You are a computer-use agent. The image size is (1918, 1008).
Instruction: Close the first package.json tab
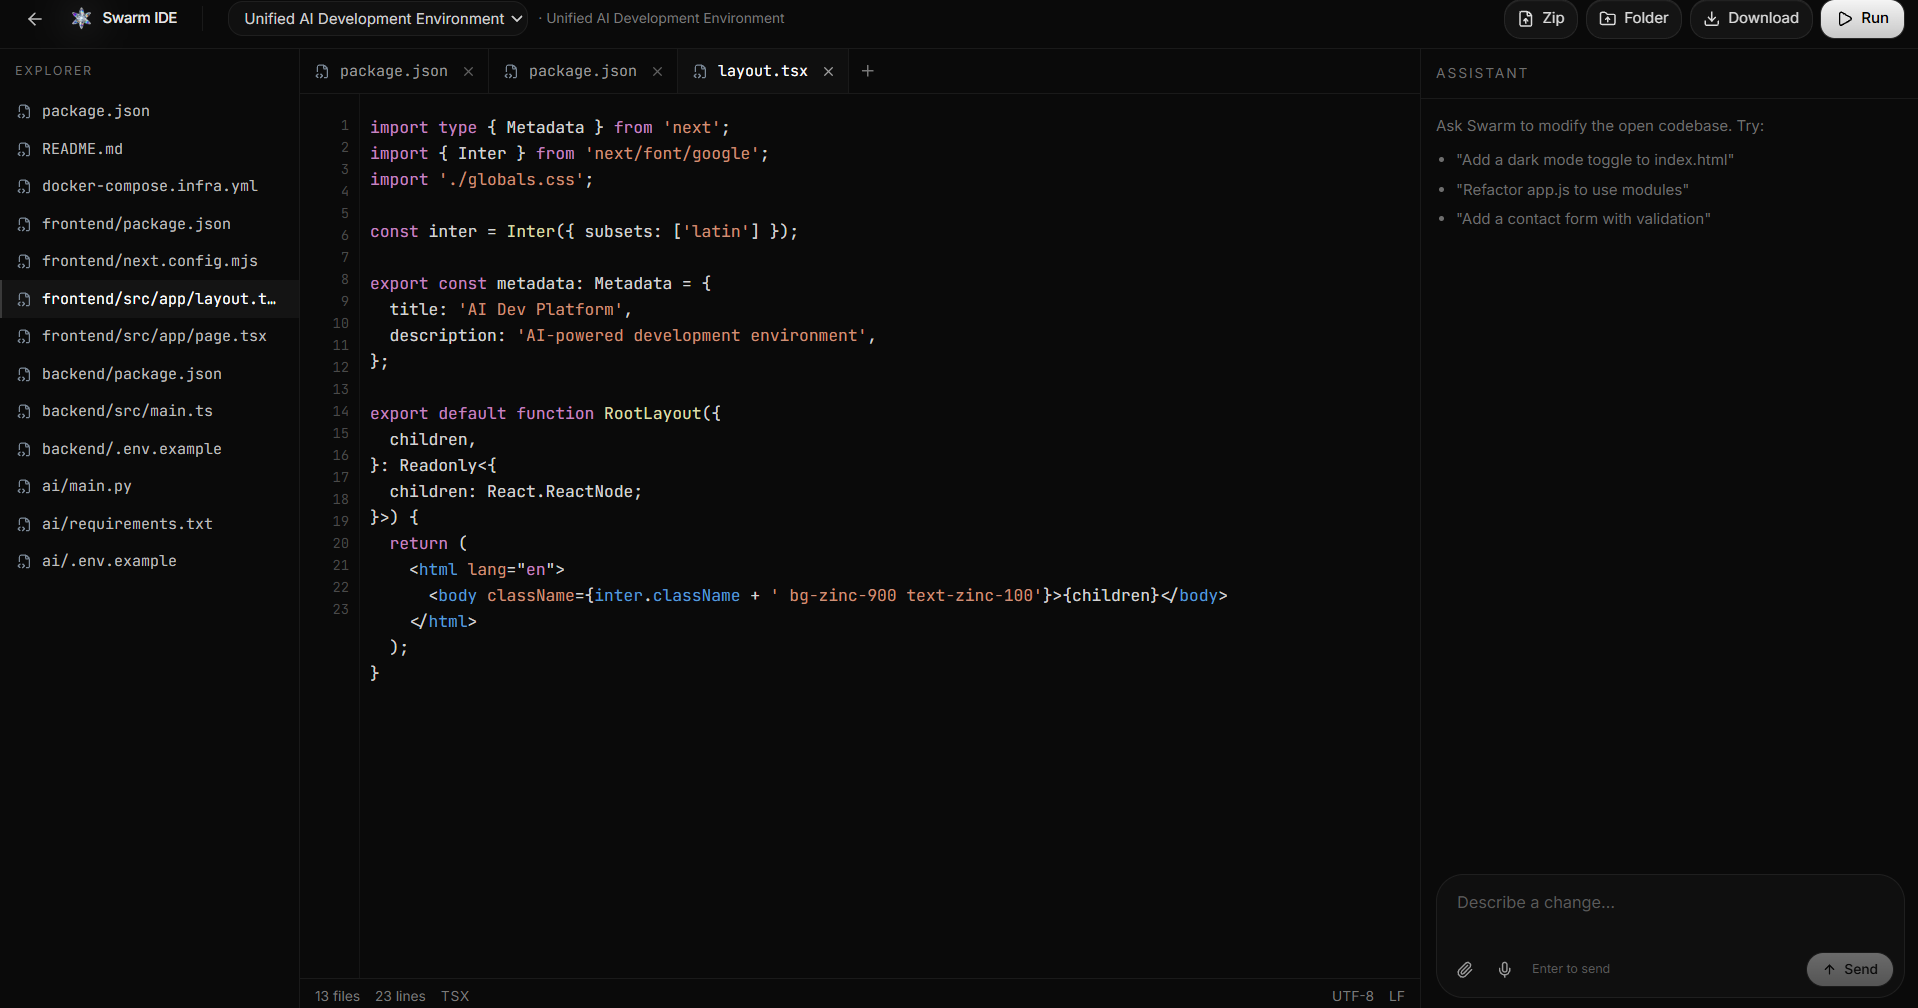[x=468, y=71]
